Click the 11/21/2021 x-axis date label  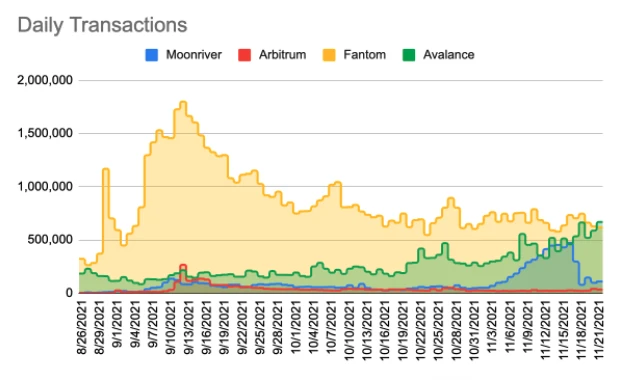(x=599, y=330)
